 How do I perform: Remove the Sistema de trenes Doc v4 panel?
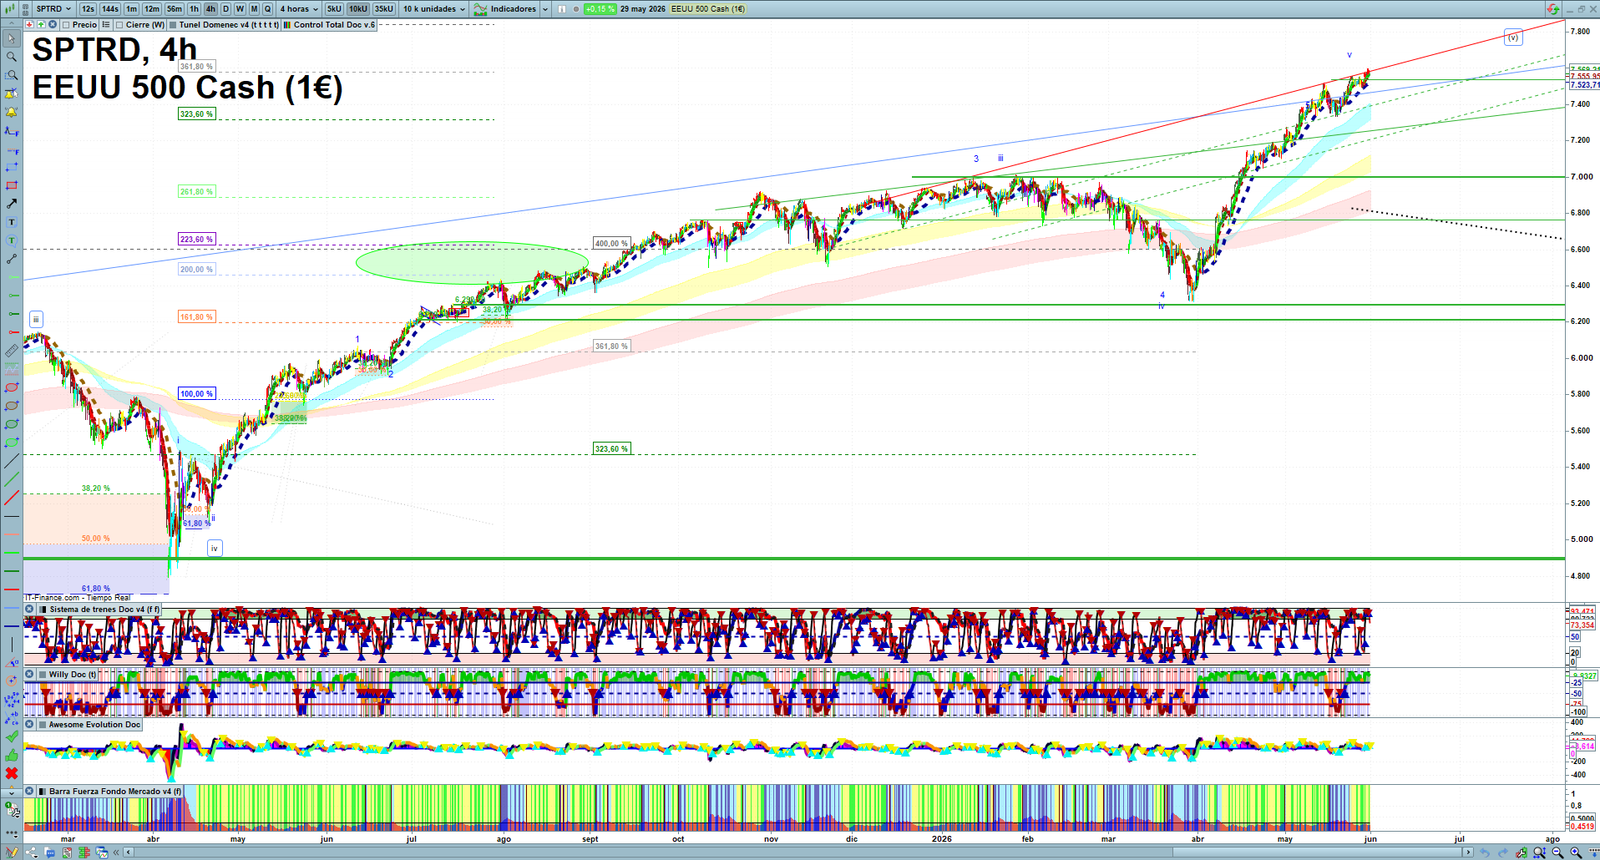point(29,609)
